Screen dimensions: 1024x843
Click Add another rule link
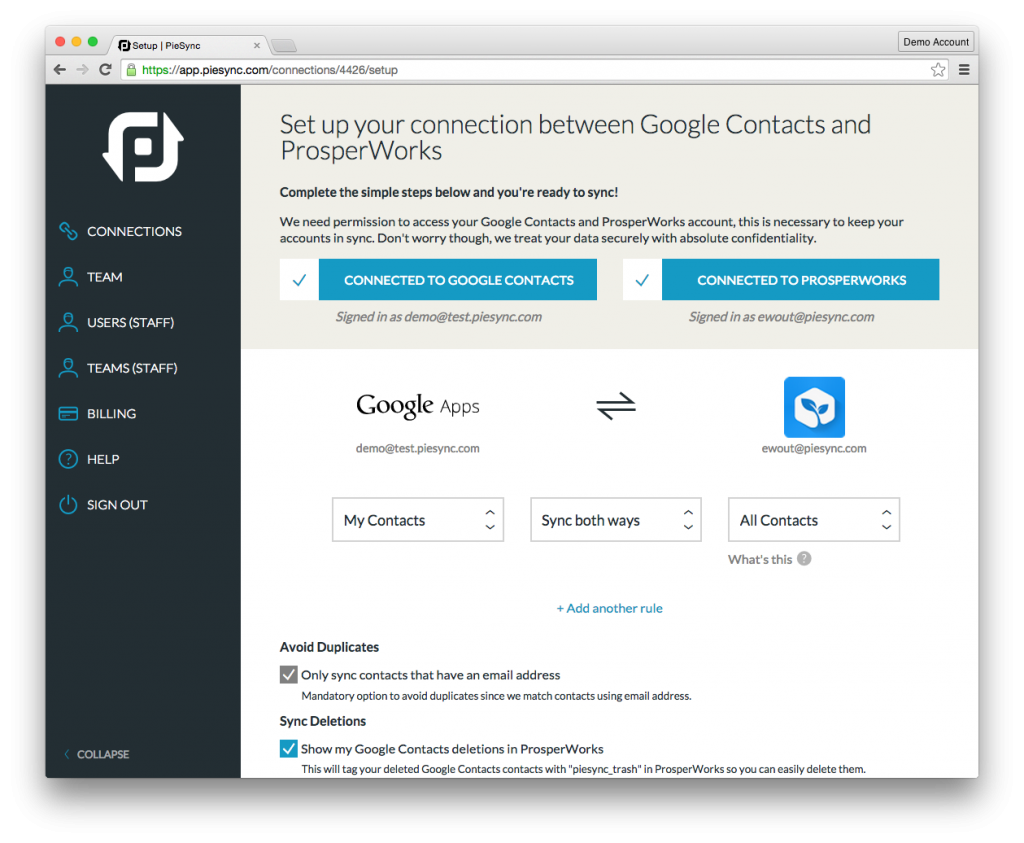[609, 609]
